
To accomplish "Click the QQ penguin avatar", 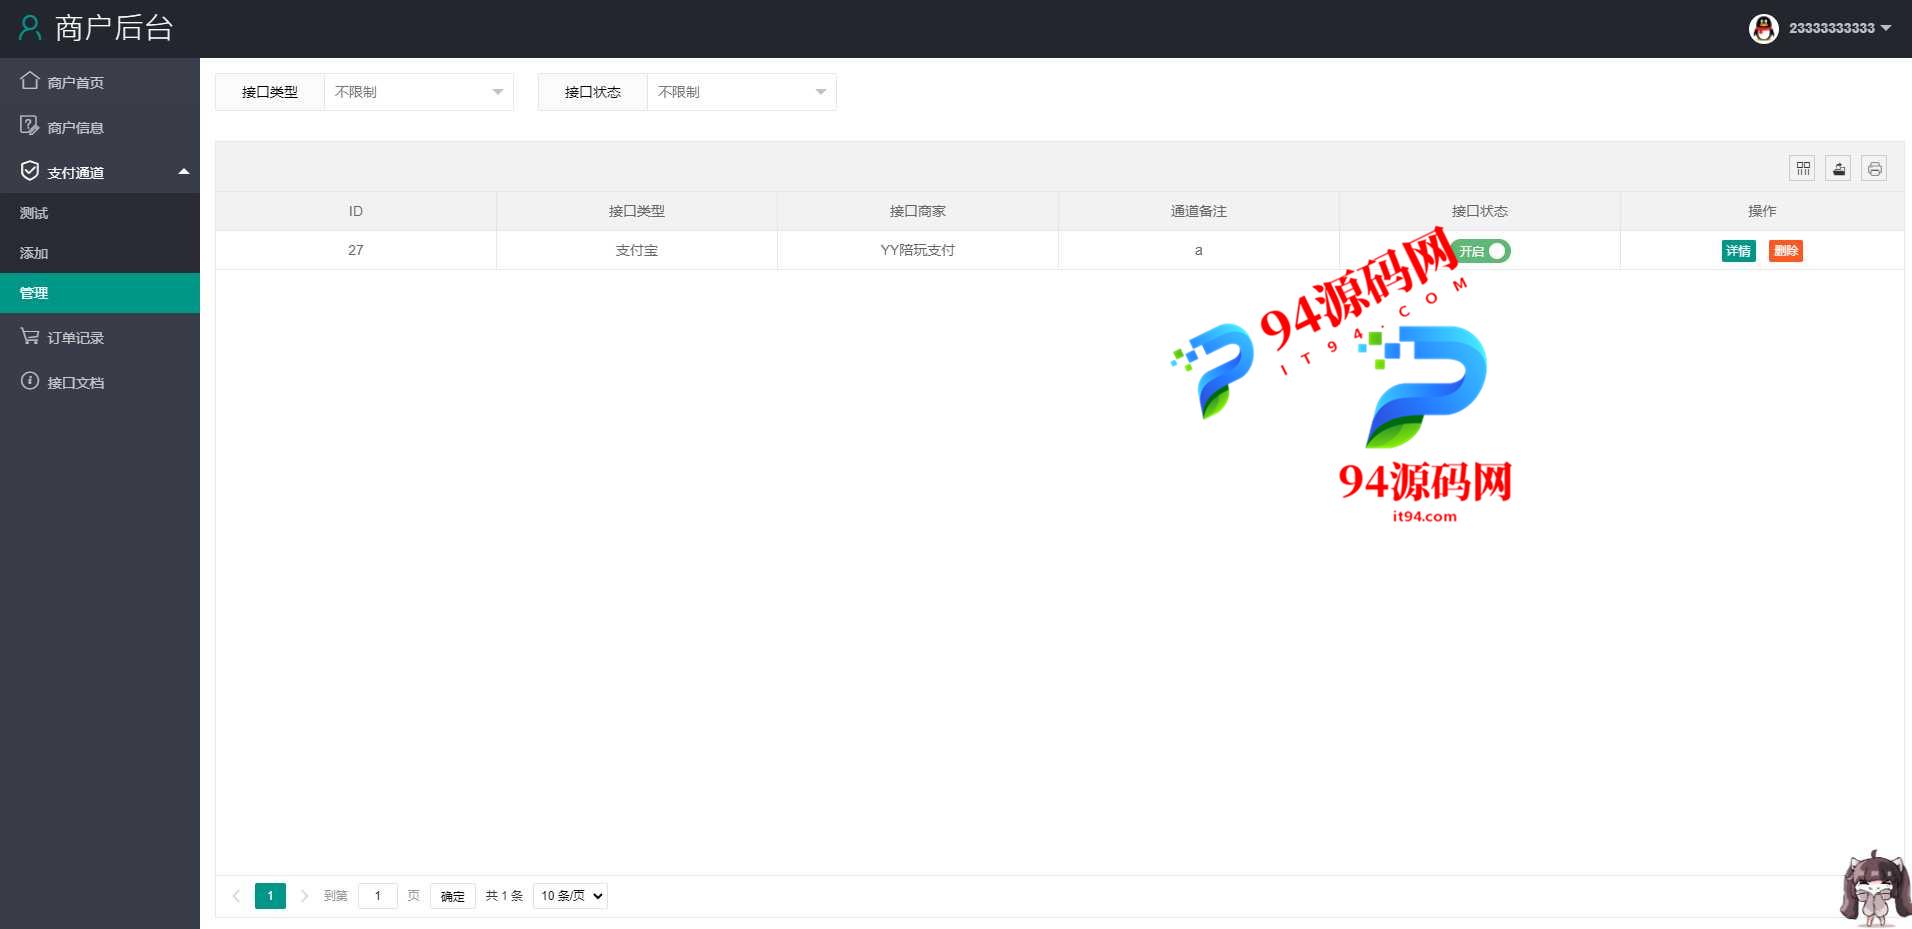I will click(x=1764, y=28).
